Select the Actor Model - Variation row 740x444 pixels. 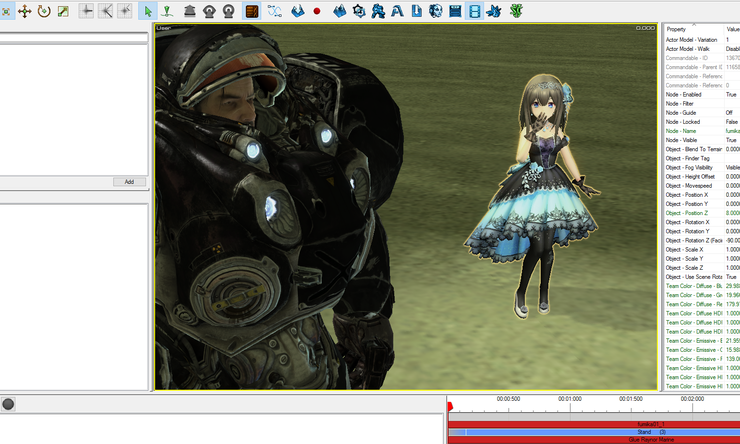pyautogui.click(x=702, y=40)
